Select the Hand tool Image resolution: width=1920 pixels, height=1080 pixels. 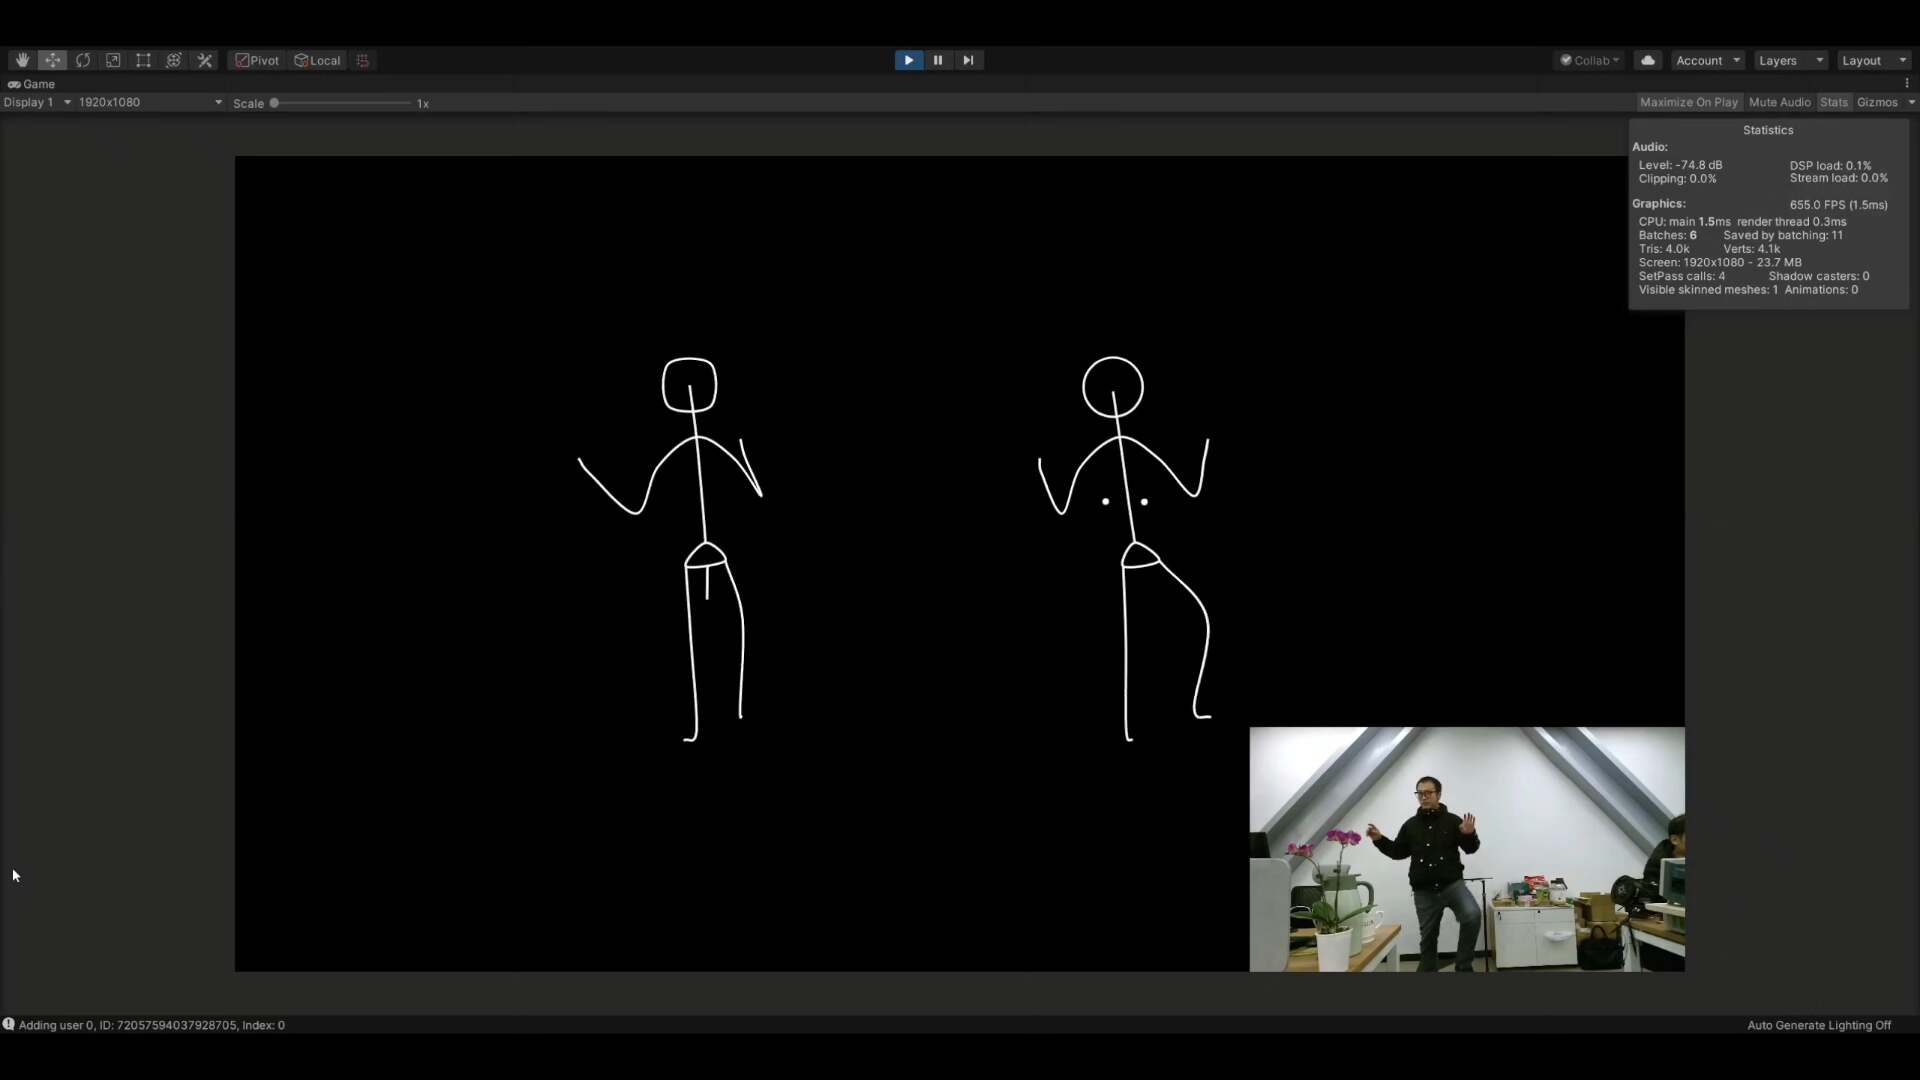(22, 60)
